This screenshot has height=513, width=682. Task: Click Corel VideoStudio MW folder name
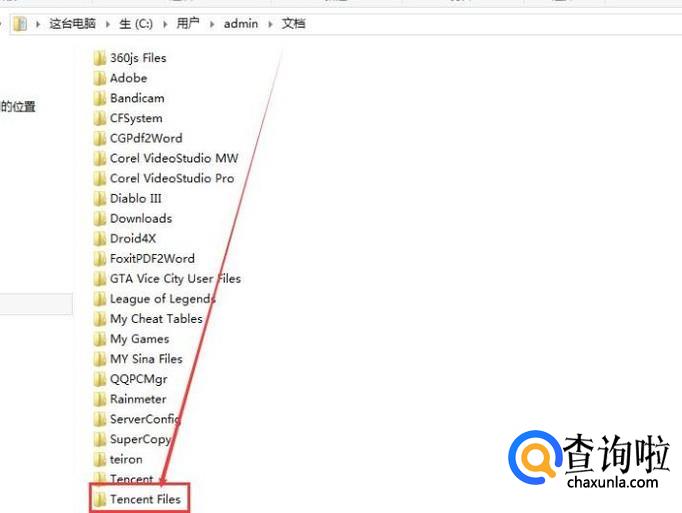(174, 158)
